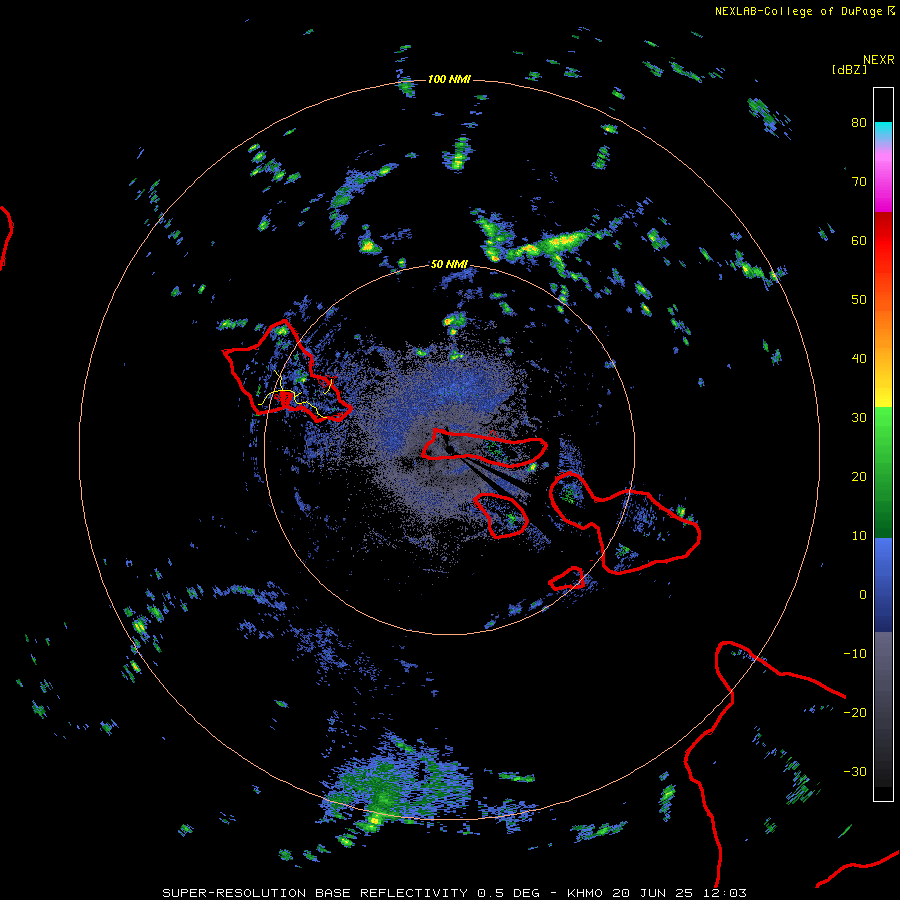The image size is (900, 900).
Task: Click the 100 NMI range ring label
Action: tap(449, 79)
